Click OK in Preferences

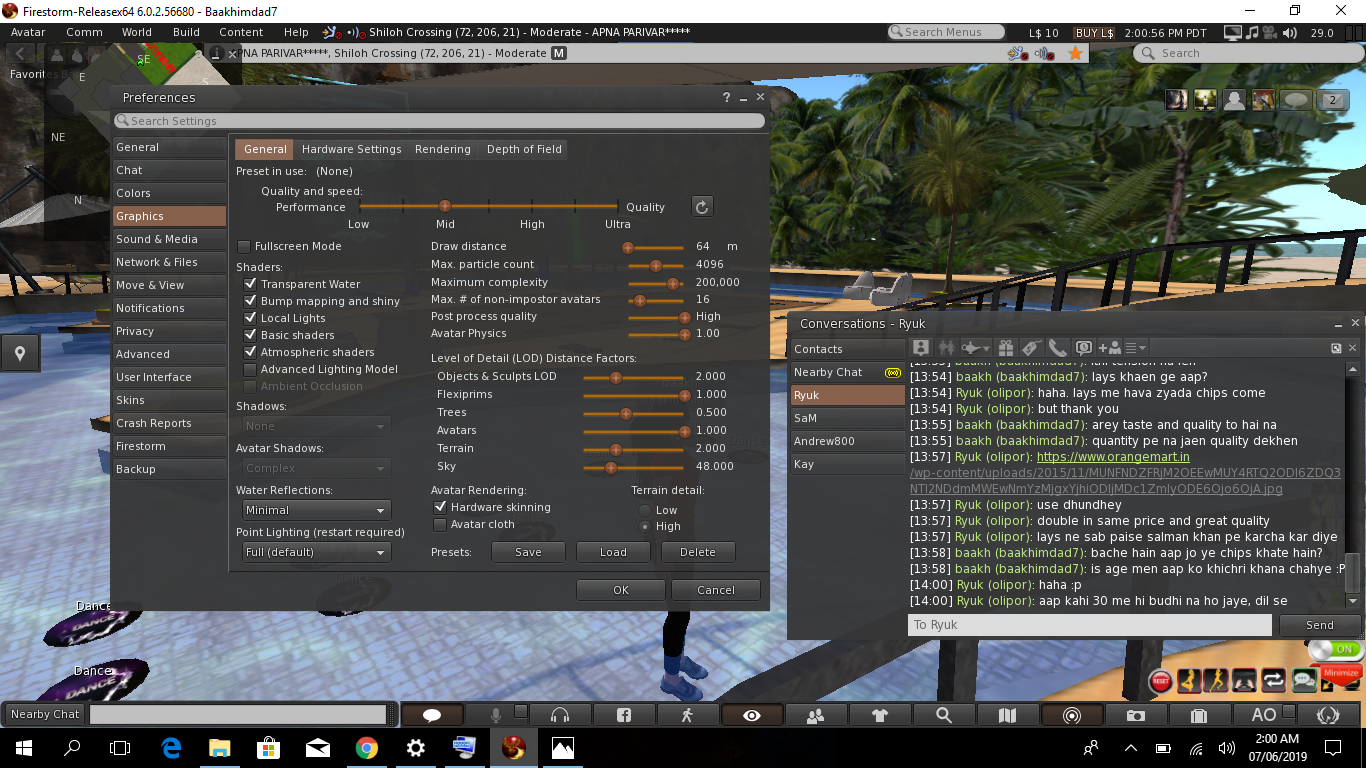(x=621, y=590)
